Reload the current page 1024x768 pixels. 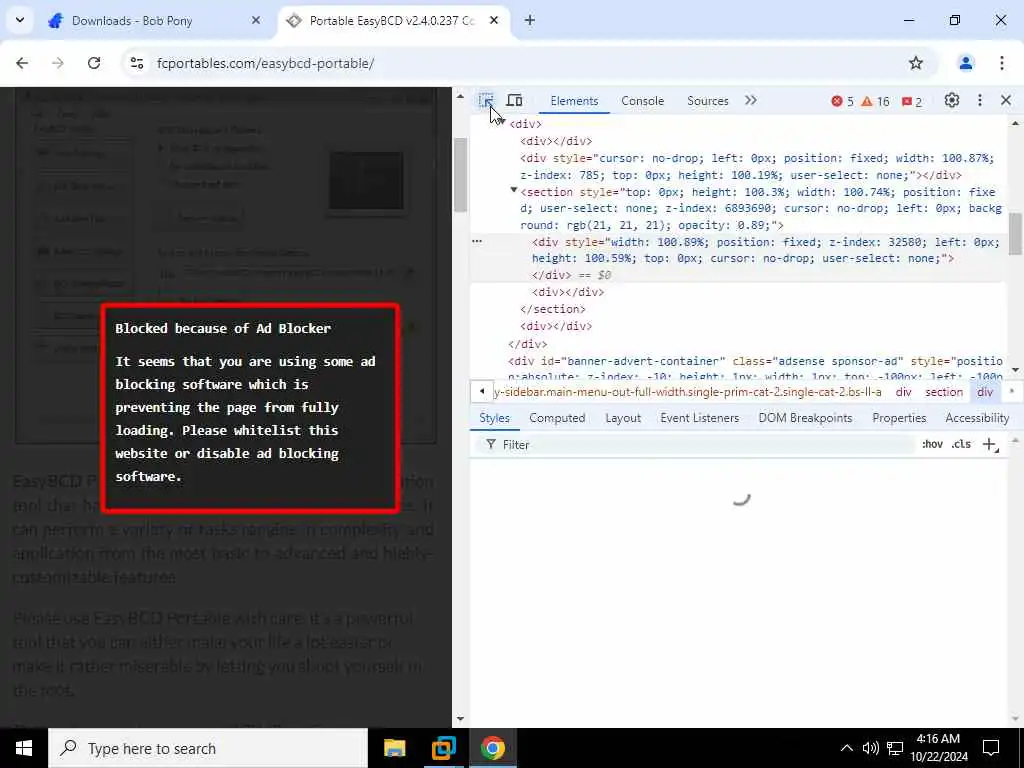click(94, 63)
